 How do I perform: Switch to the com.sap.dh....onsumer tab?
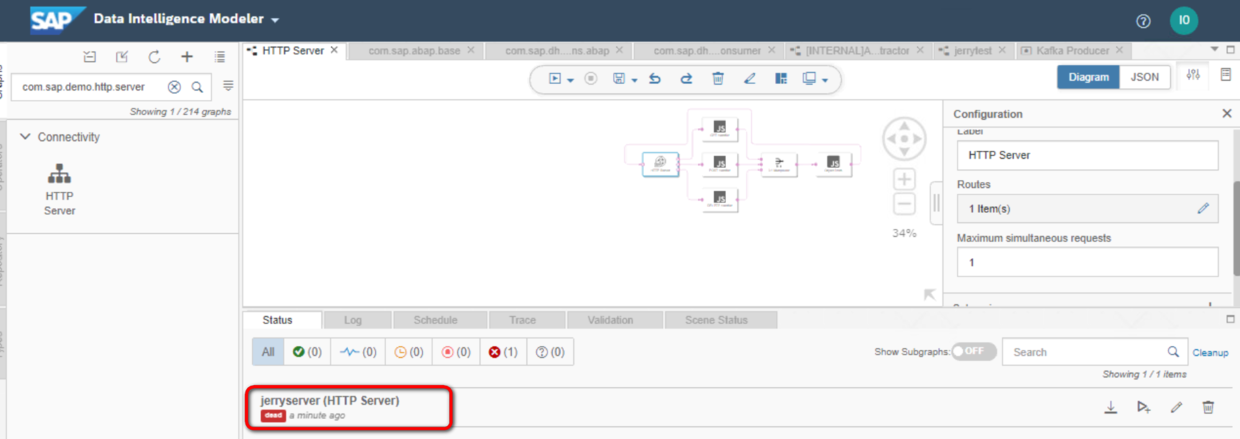[707, 50]
